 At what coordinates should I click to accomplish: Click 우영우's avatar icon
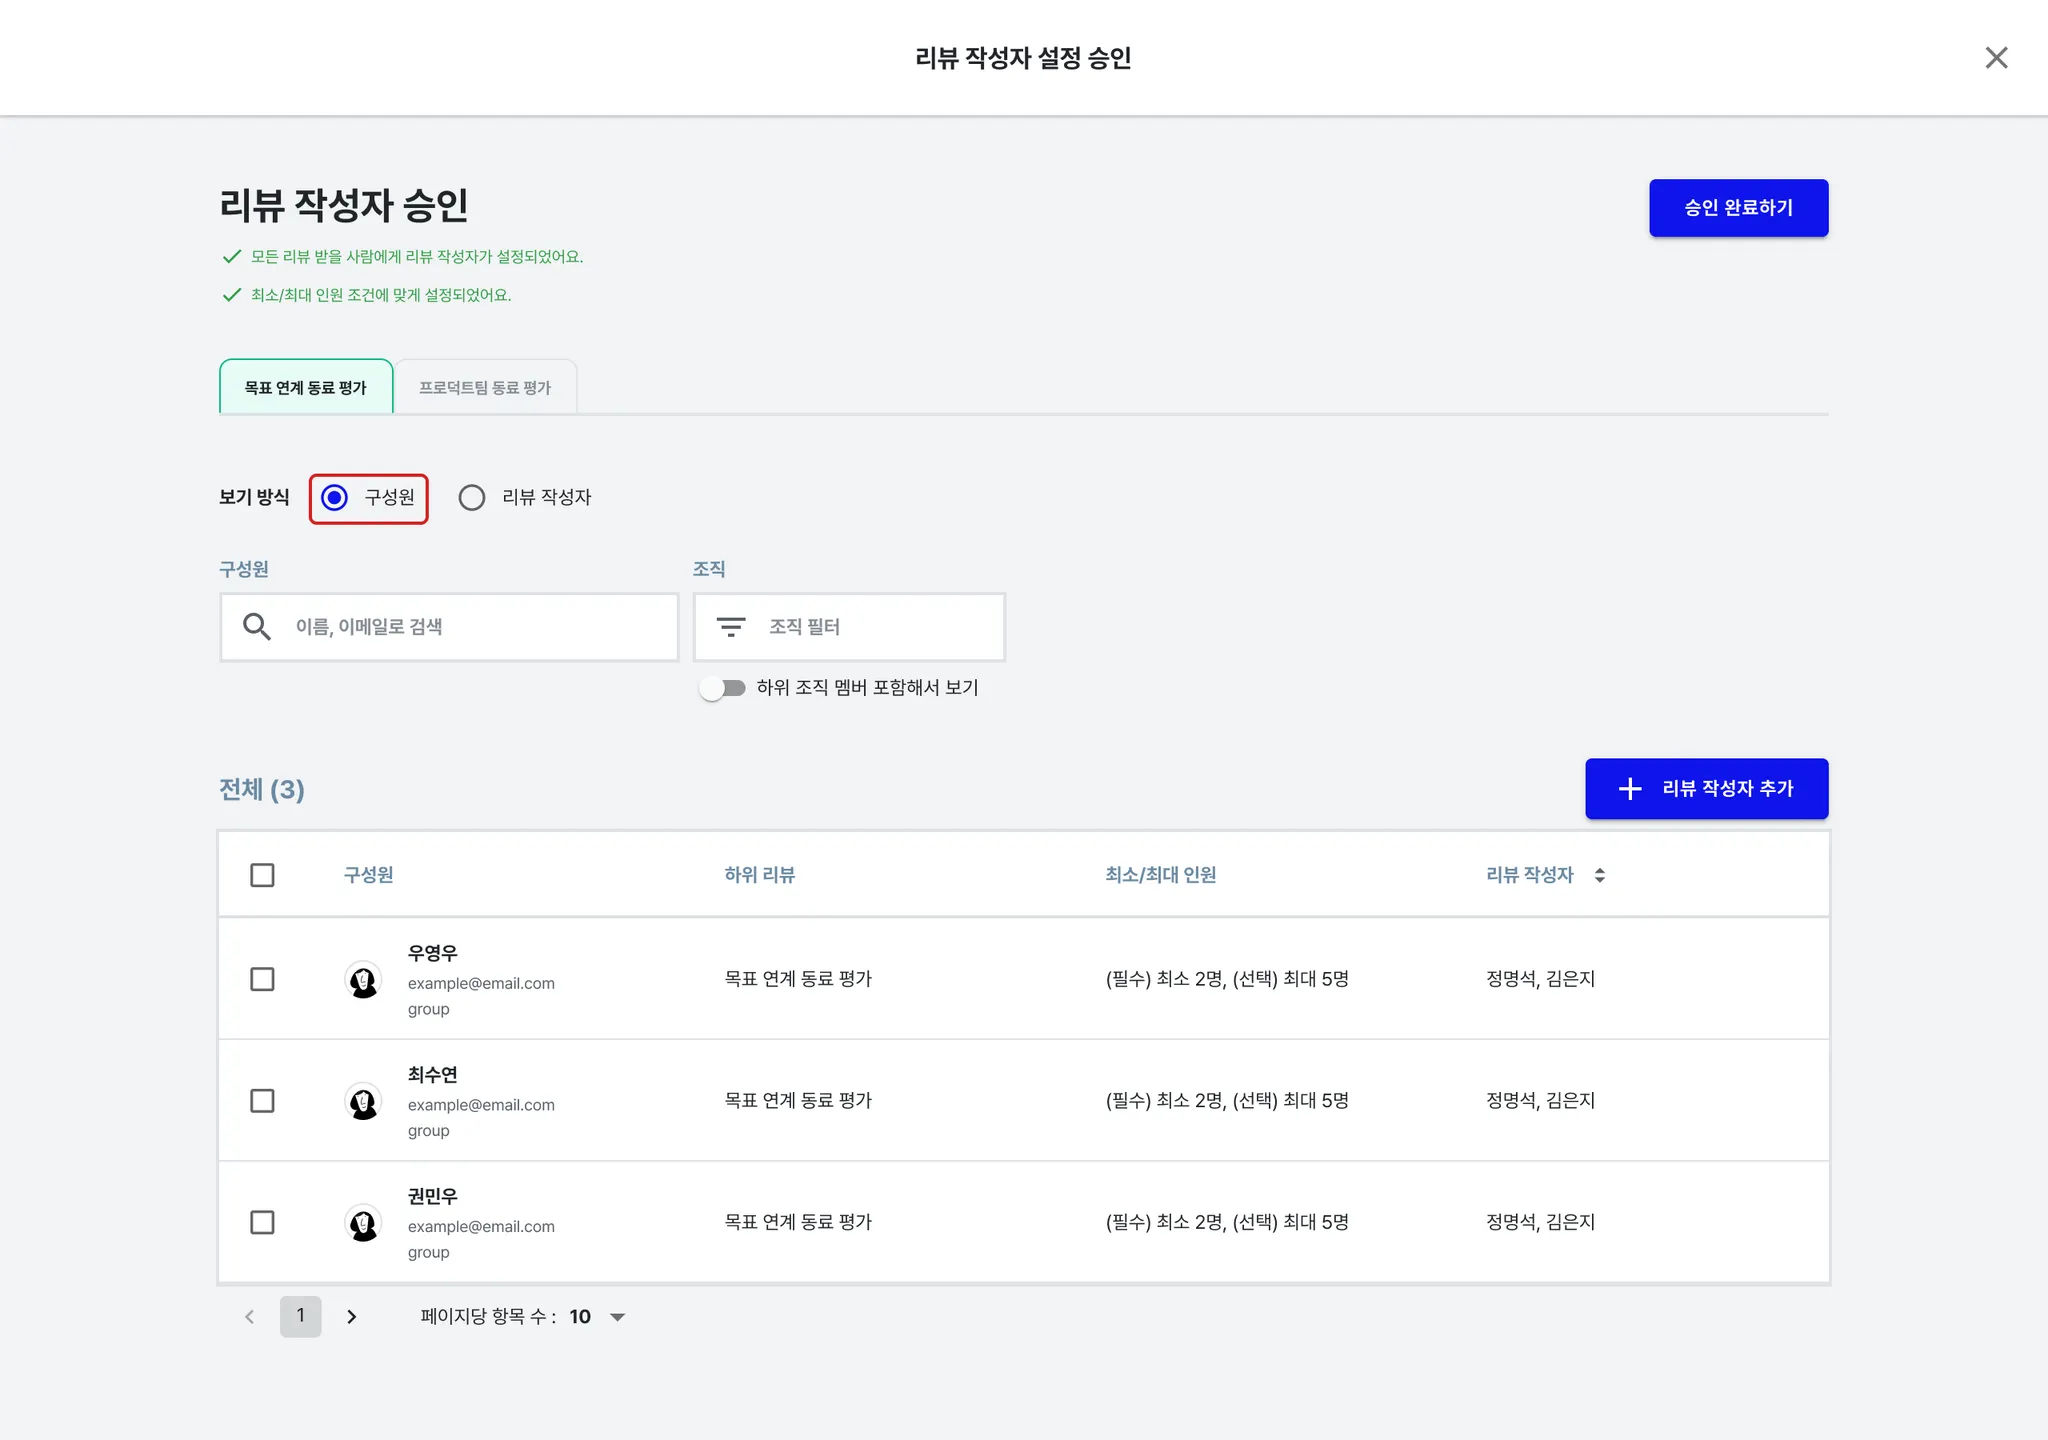[x=363, y=980]
